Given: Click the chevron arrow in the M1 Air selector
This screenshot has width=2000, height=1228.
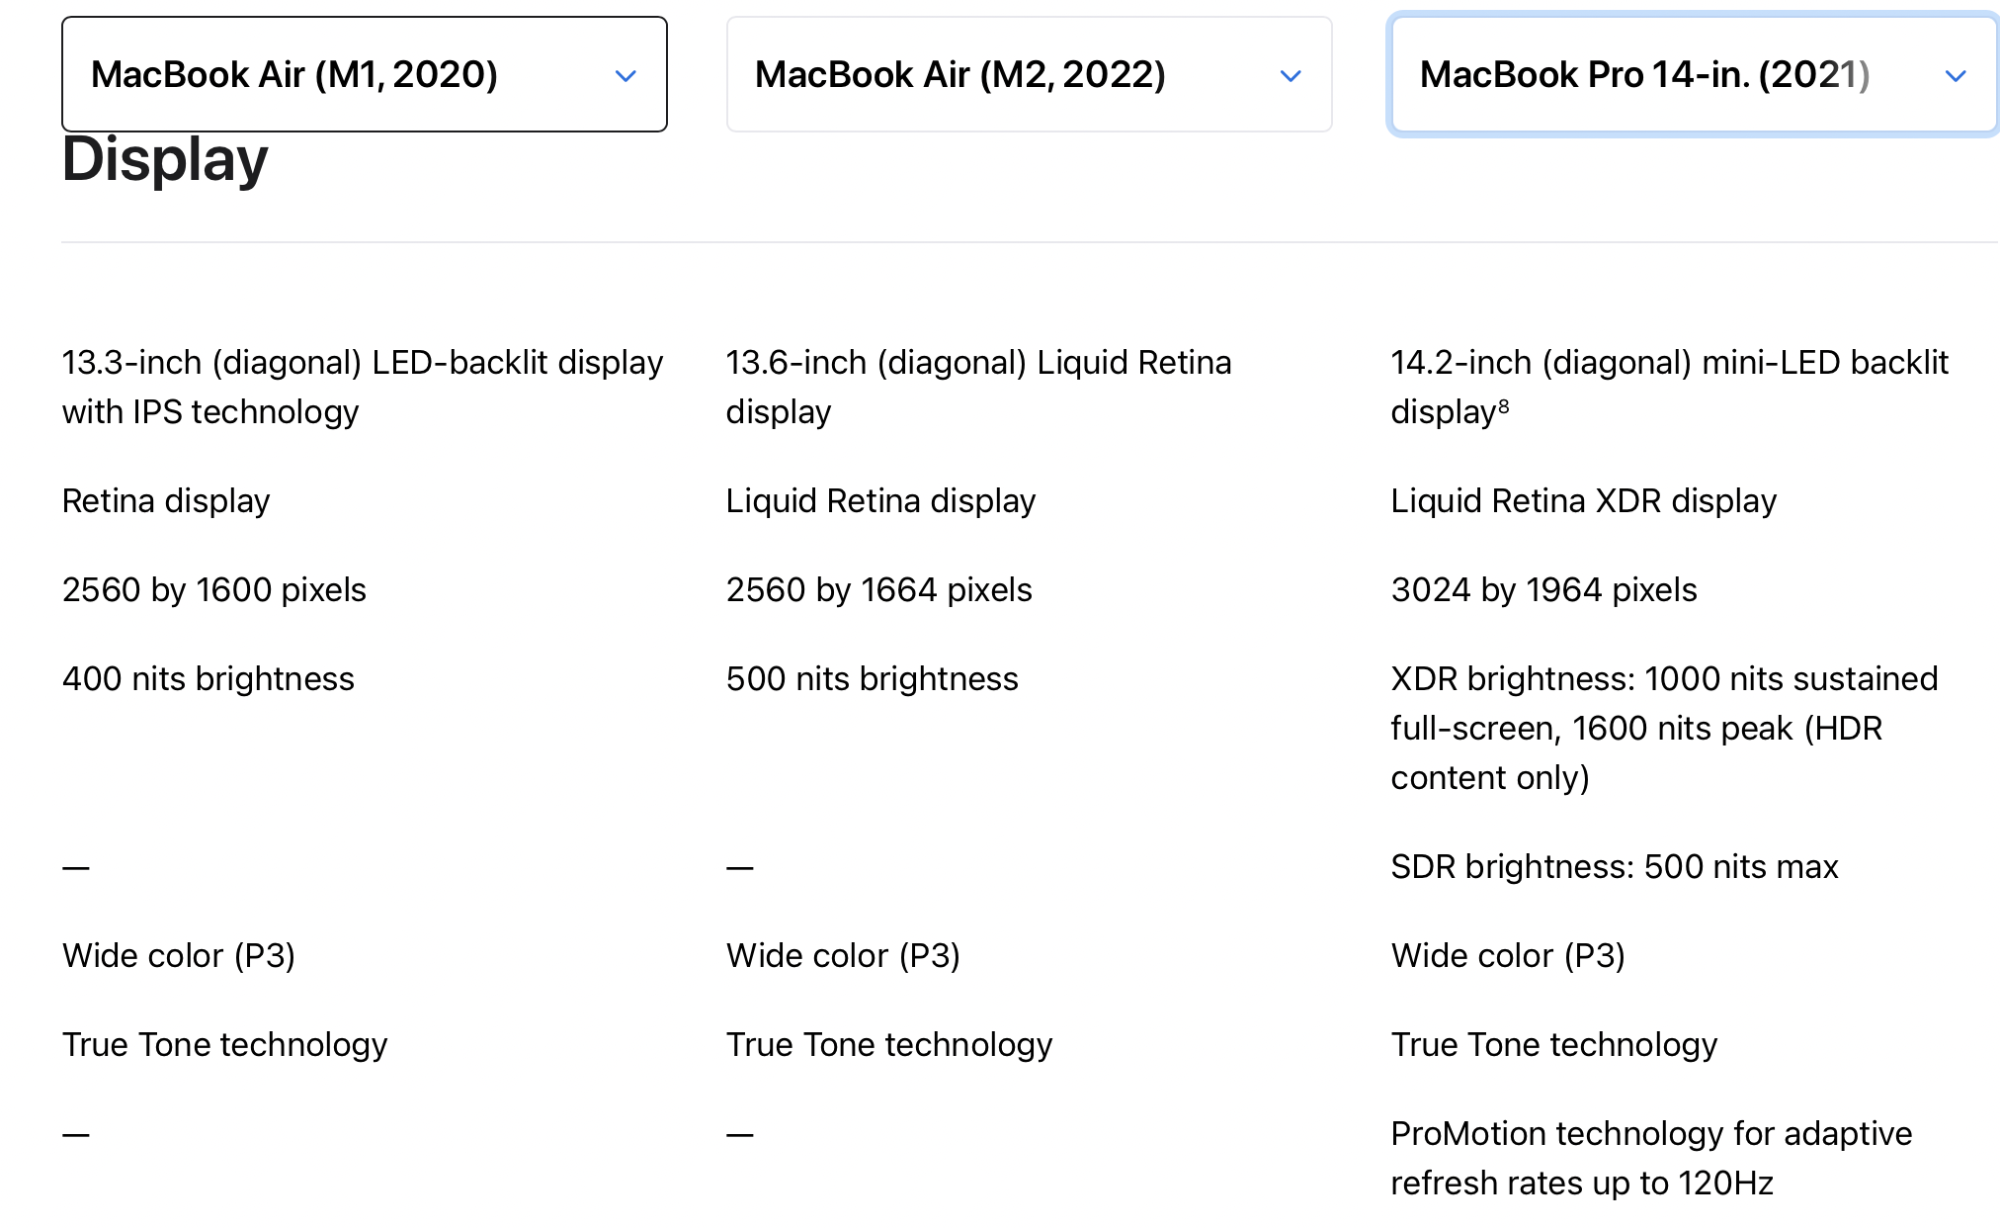Looking at the screenshot, I should pos(626,76).
